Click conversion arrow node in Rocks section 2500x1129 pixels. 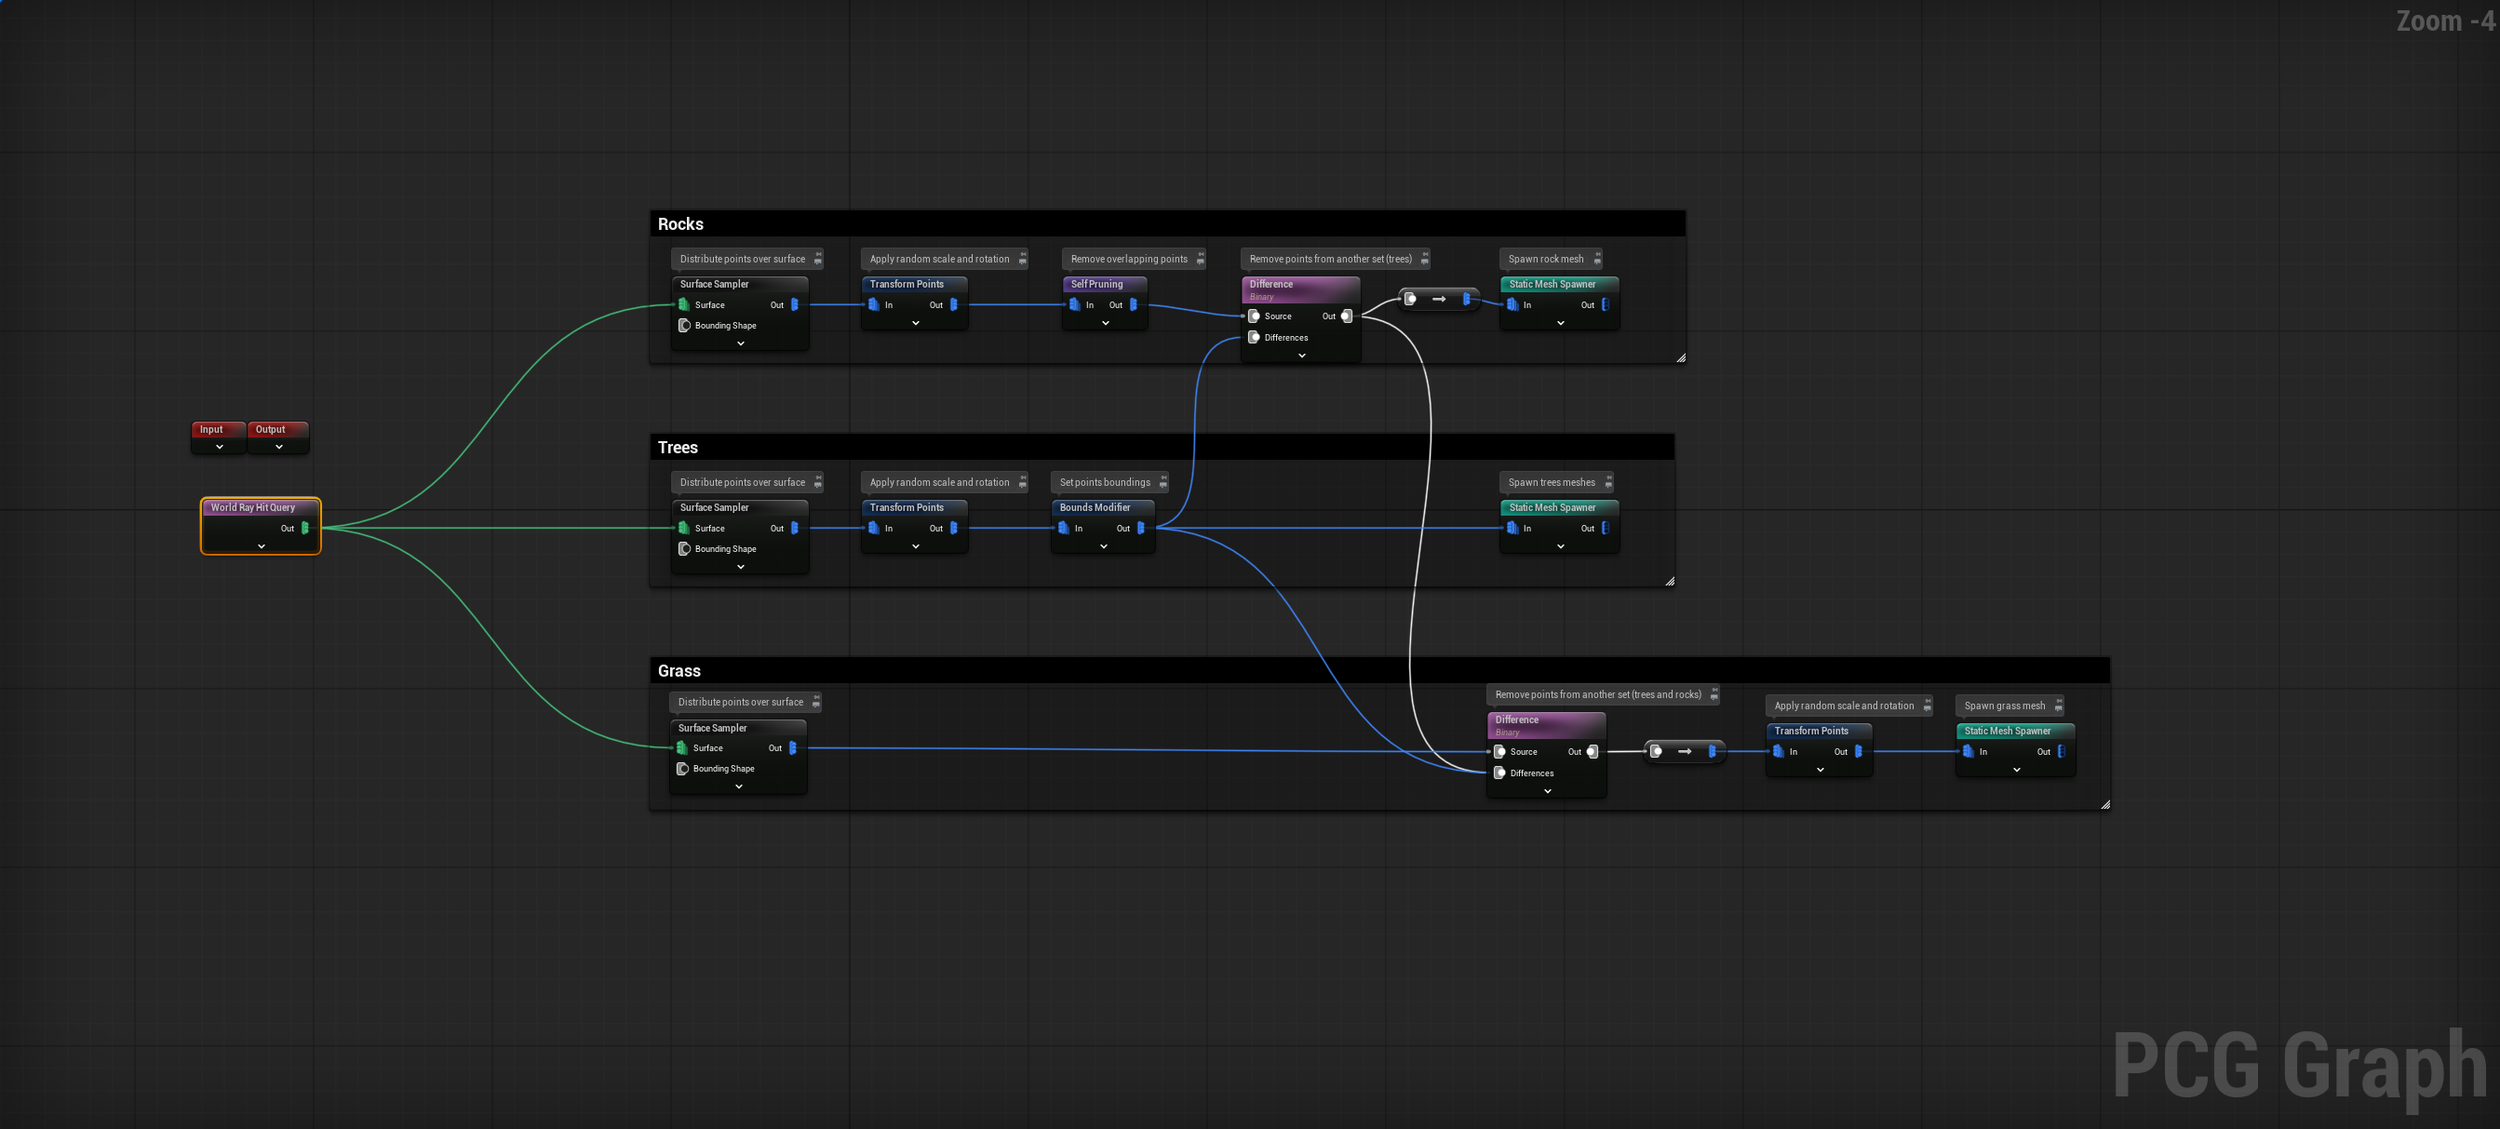(1438, 299)
